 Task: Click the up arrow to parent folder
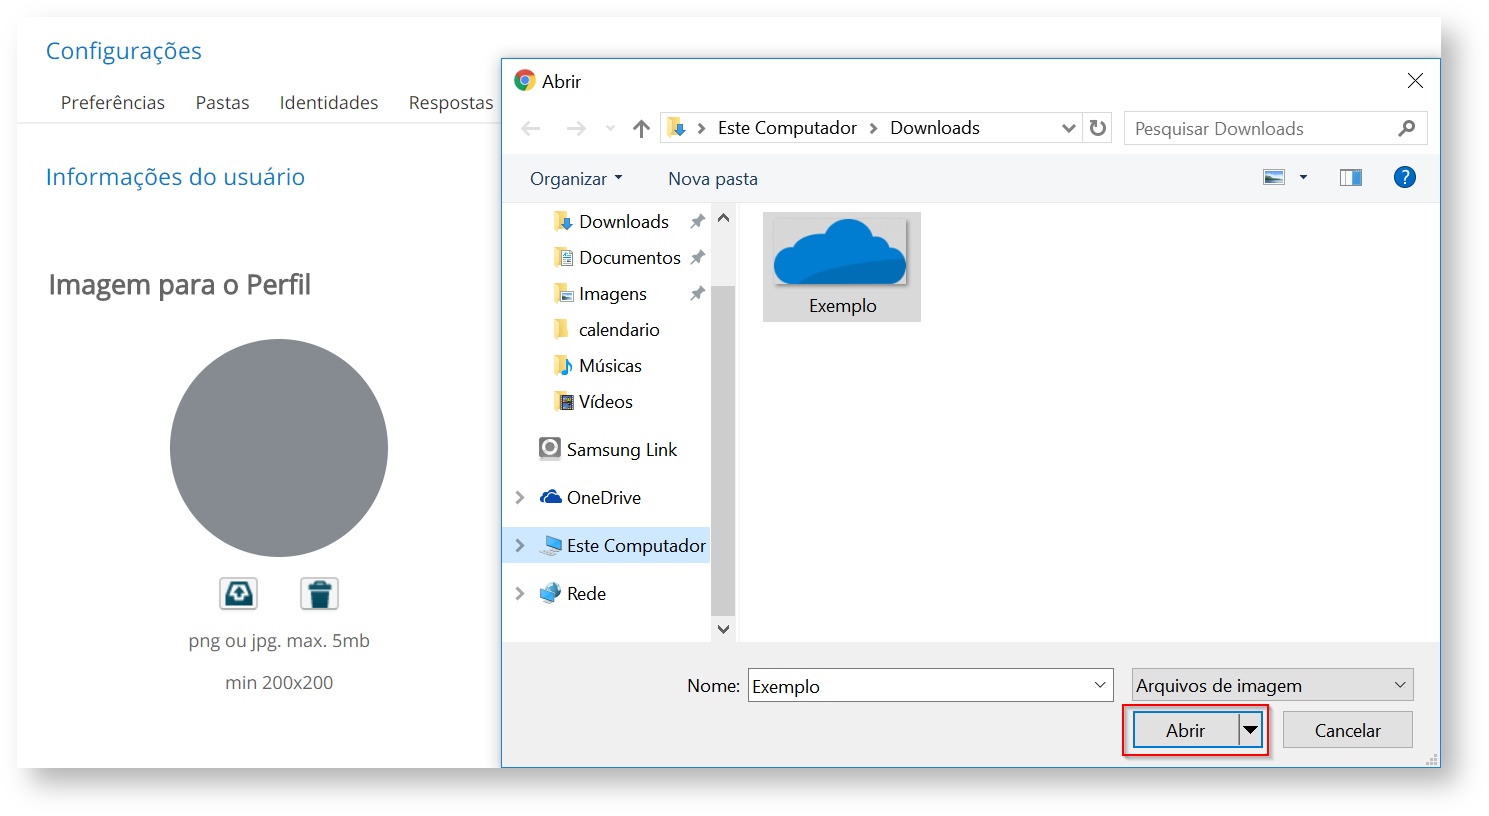point(641,128)
